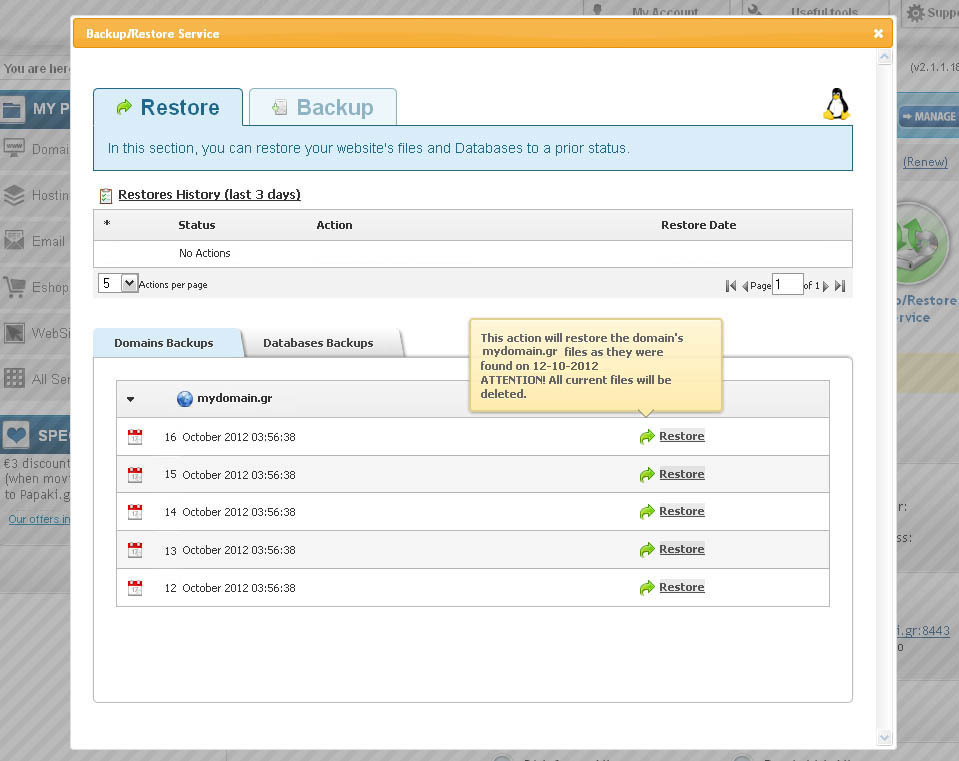Screen dimensions: 959x761
Task: Click green arrow icon for 16 October restore
Action: [647, 437]
